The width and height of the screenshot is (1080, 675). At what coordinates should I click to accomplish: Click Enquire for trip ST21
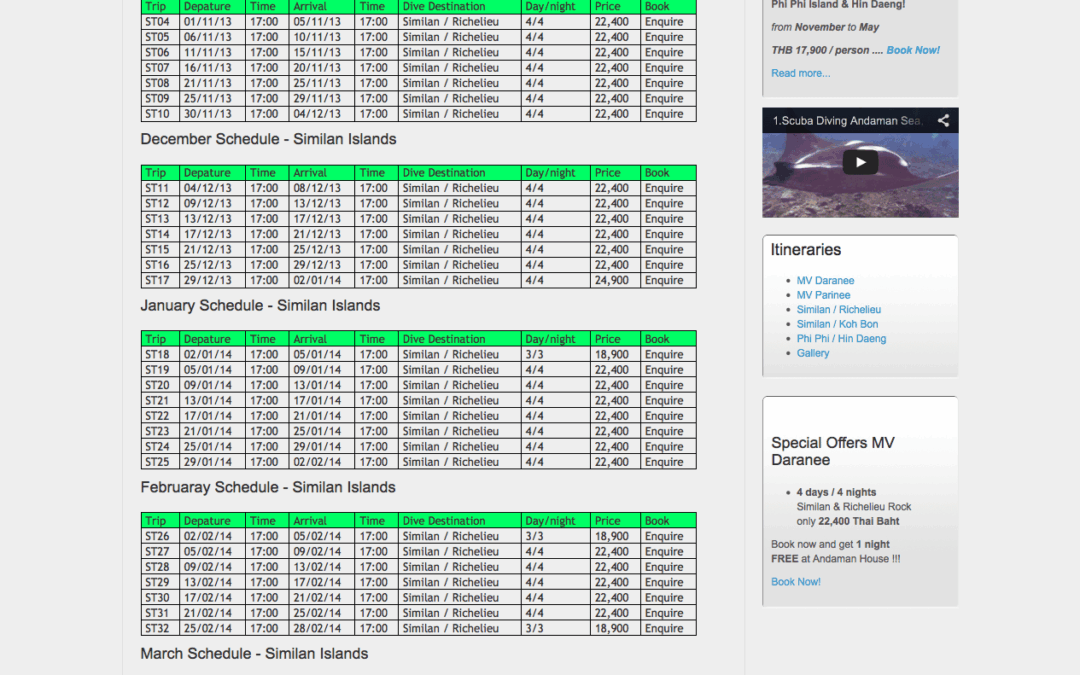click(664, 400)
